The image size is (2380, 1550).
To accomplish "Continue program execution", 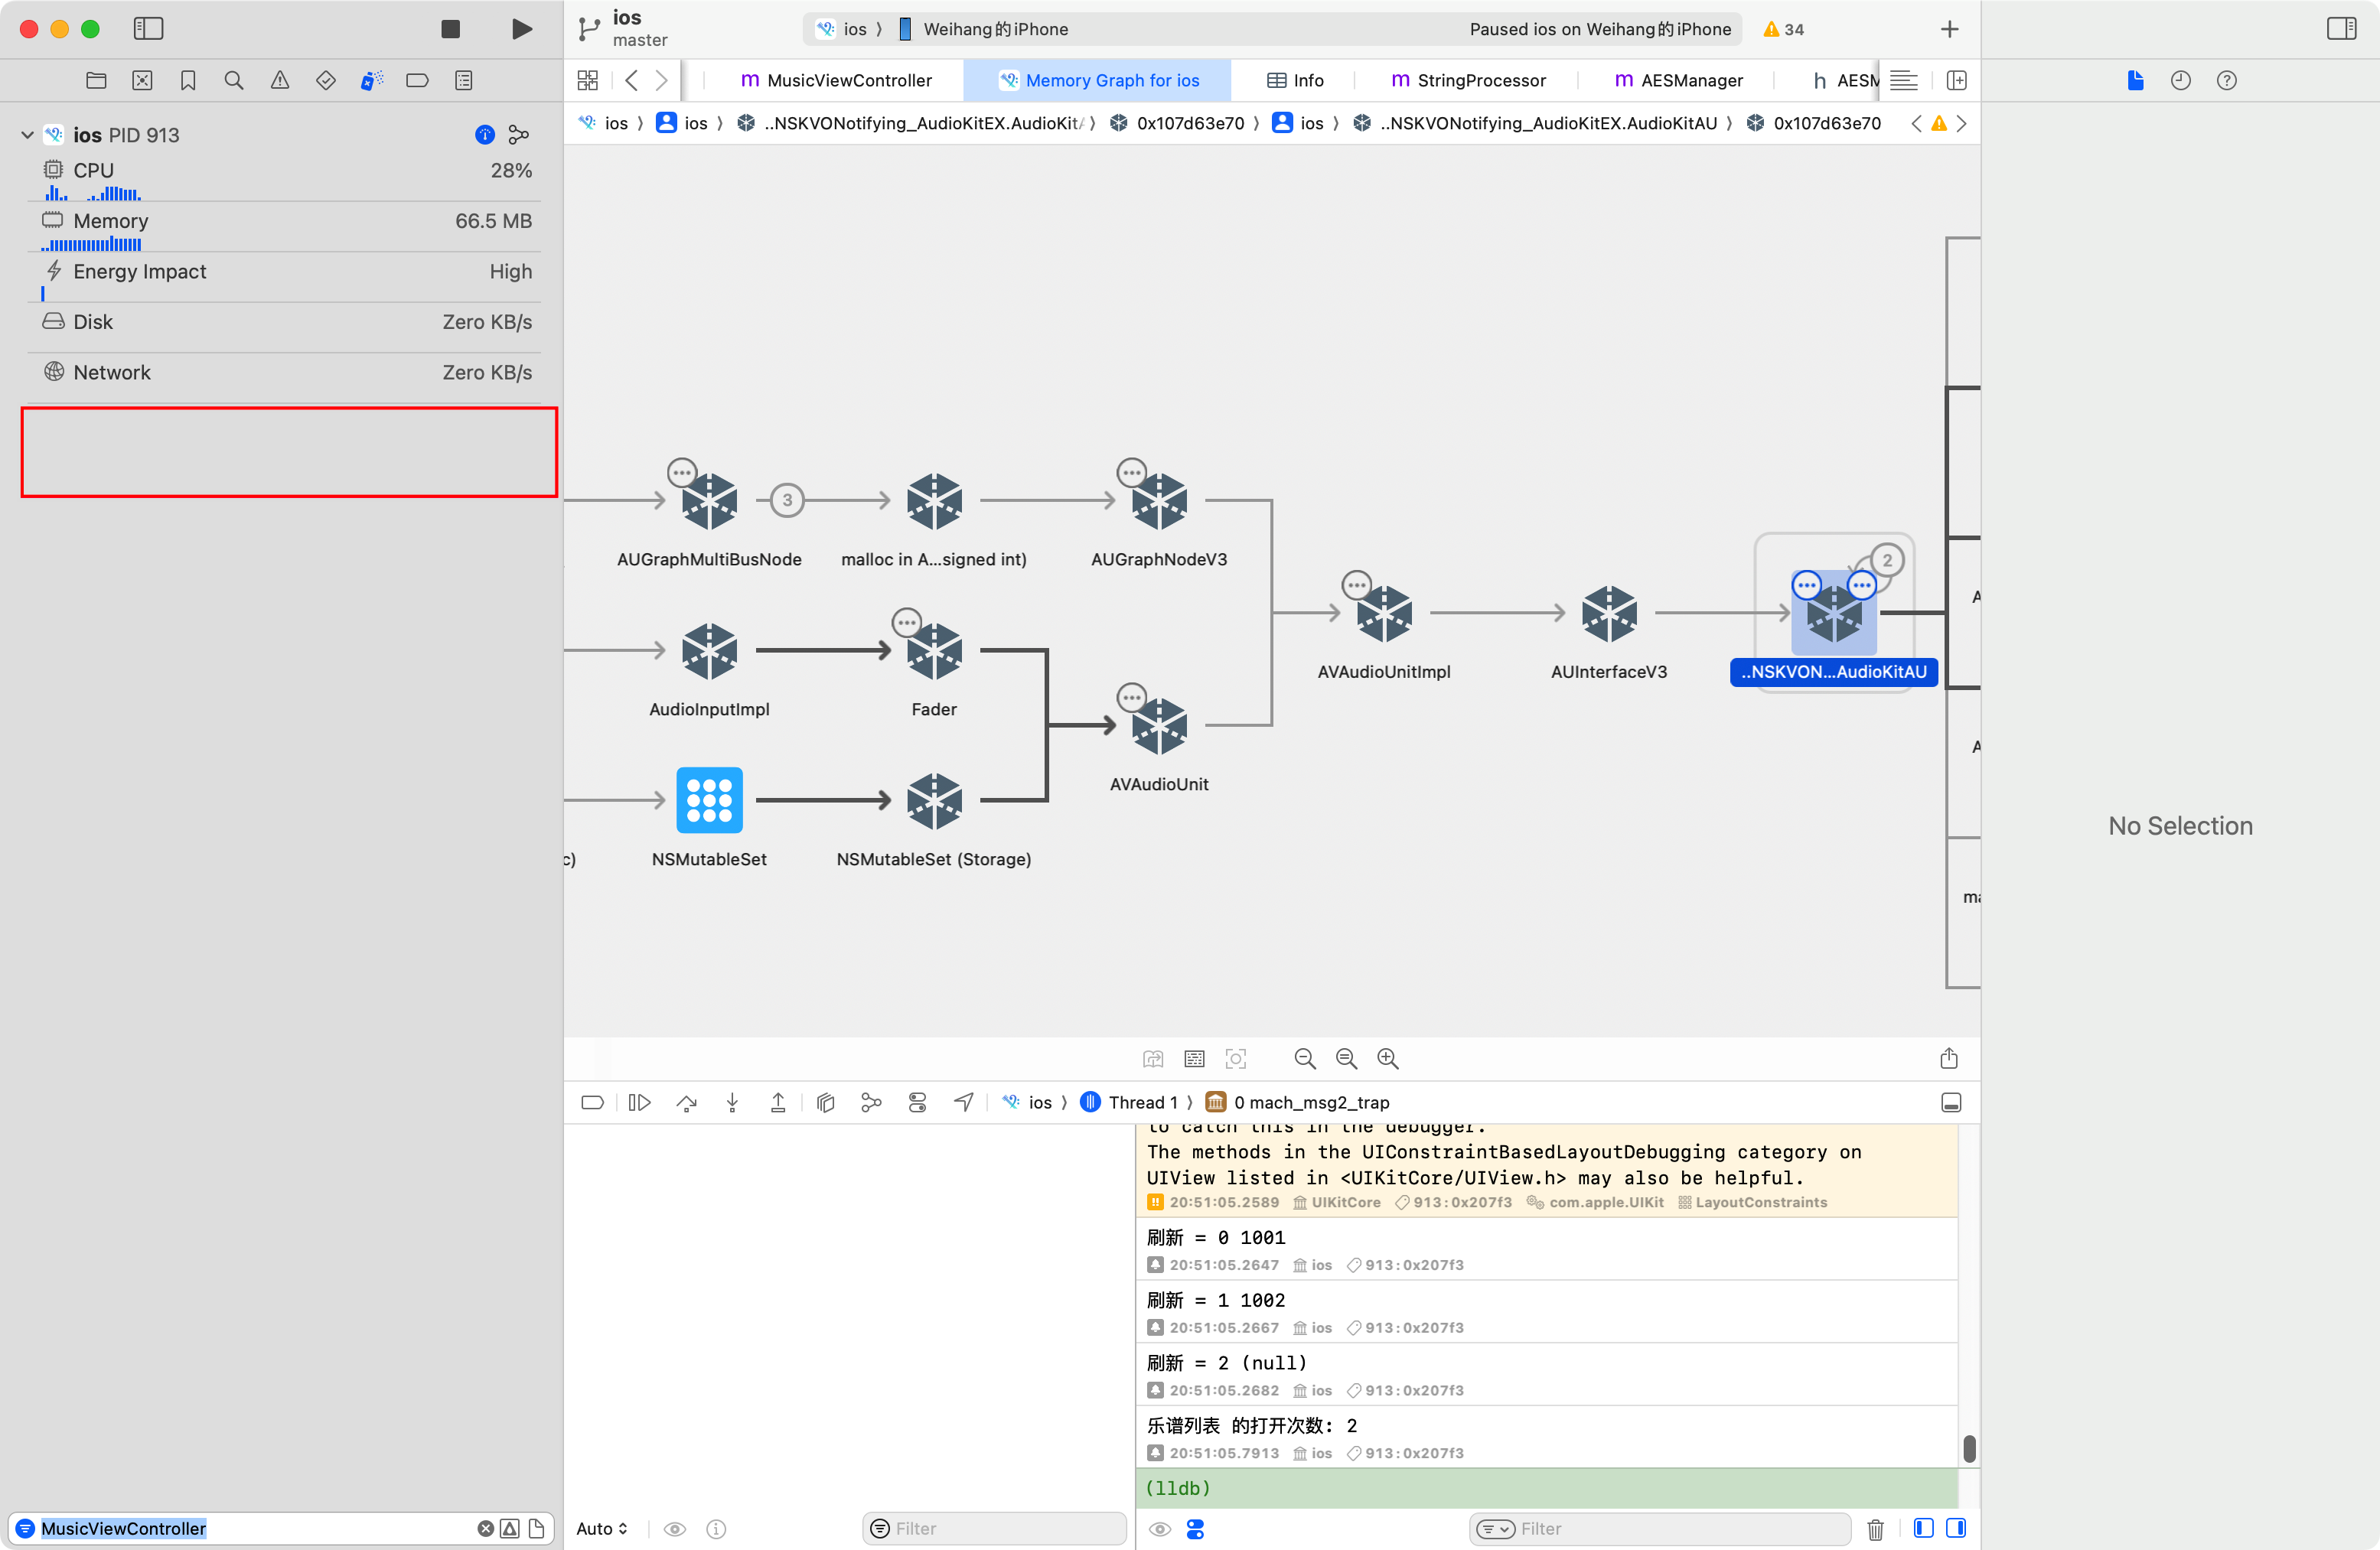I will (639, 1102).
